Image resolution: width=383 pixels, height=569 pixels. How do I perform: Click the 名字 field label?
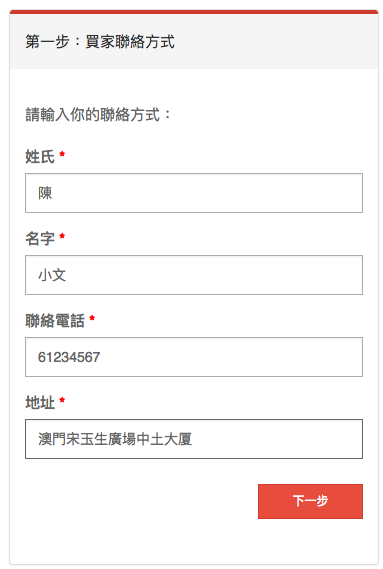tap(40, 239)
